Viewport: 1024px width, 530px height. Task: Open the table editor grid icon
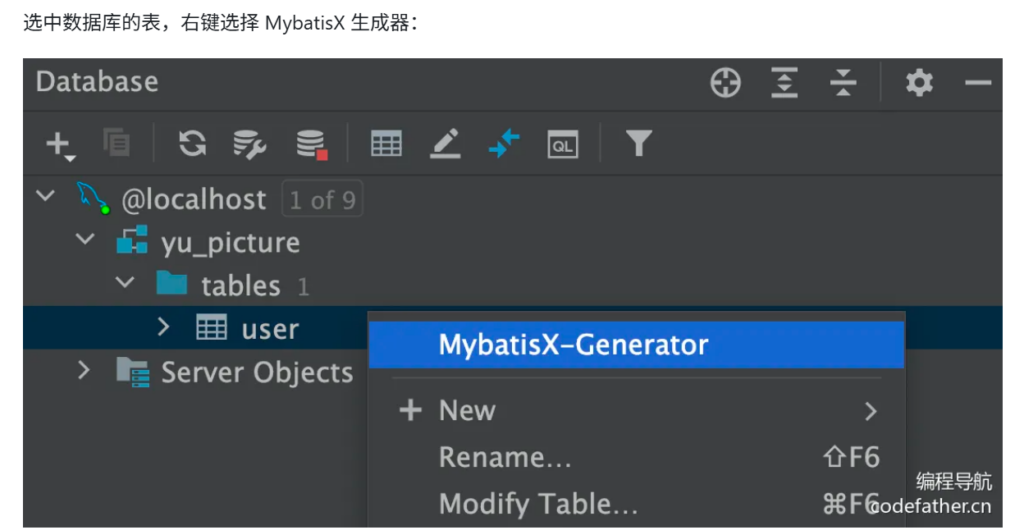[x=386, y=144]
